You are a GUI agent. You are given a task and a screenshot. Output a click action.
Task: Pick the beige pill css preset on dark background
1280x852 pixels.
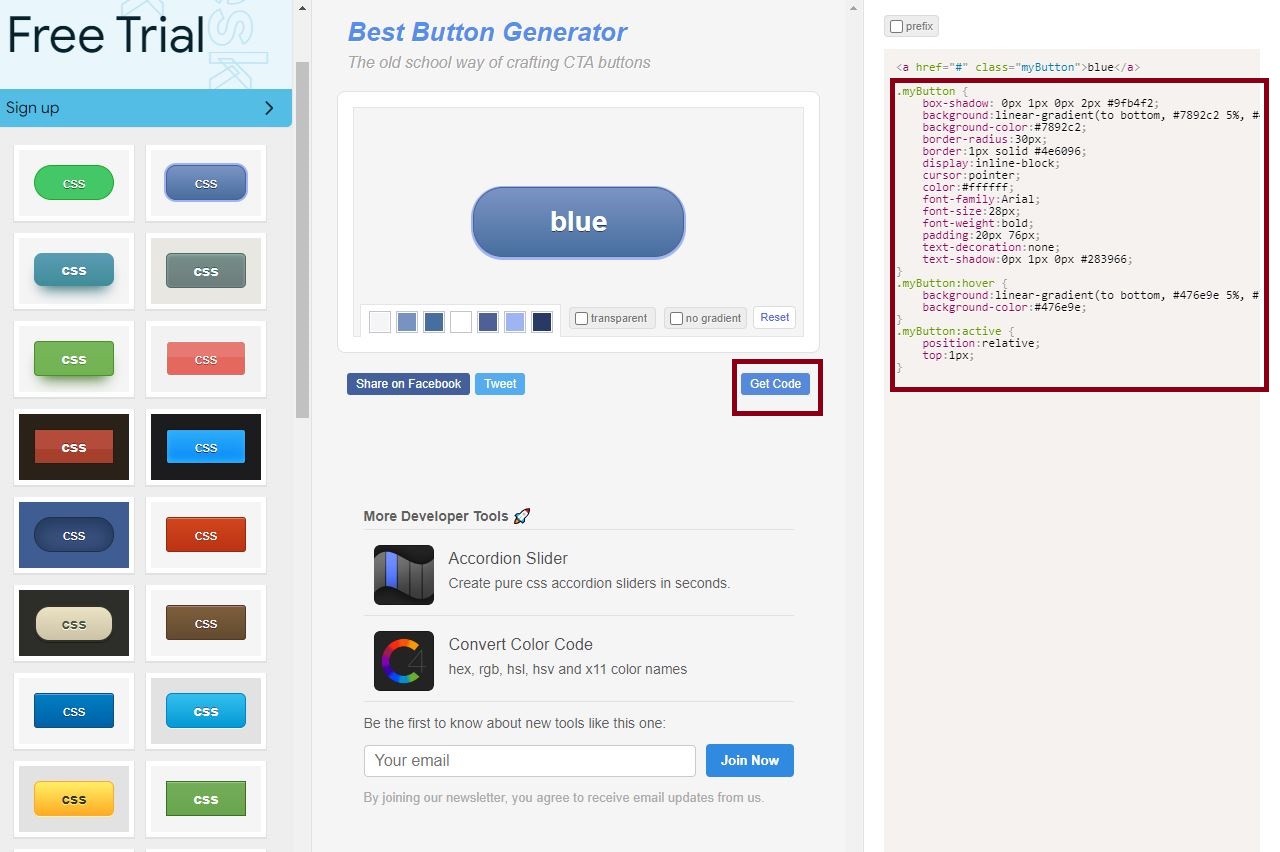tap(74, 623)
